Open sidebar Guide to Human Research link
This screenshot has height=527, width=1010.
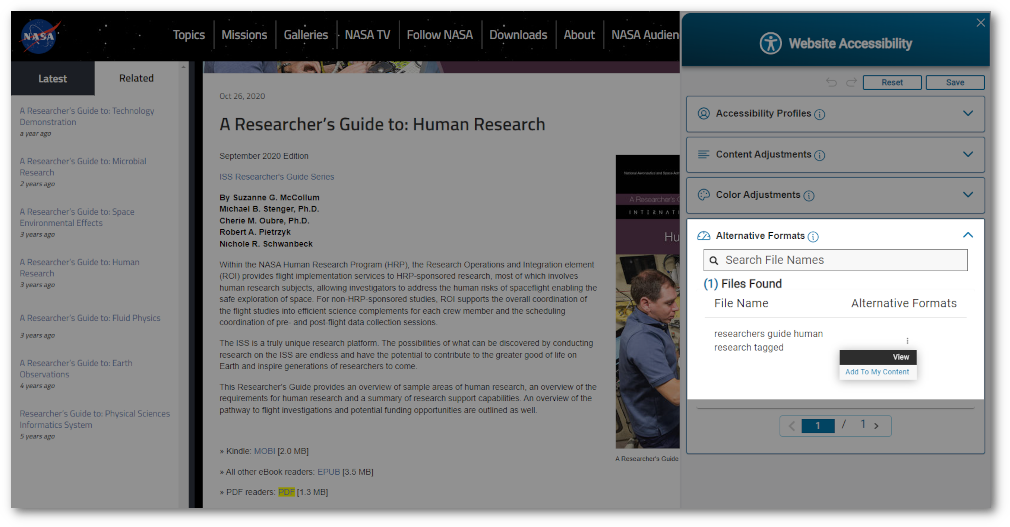(79, 267)
